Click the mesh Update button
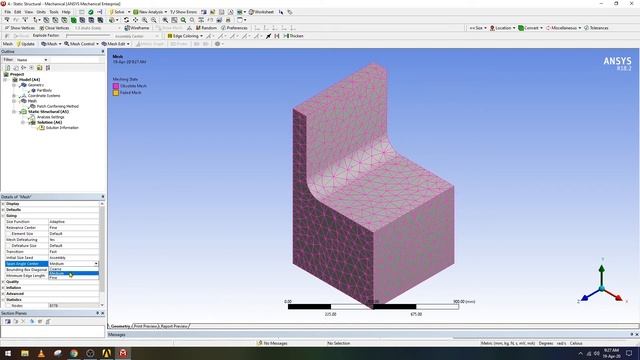This screenshot has width=640, height=360. point(26,44)
